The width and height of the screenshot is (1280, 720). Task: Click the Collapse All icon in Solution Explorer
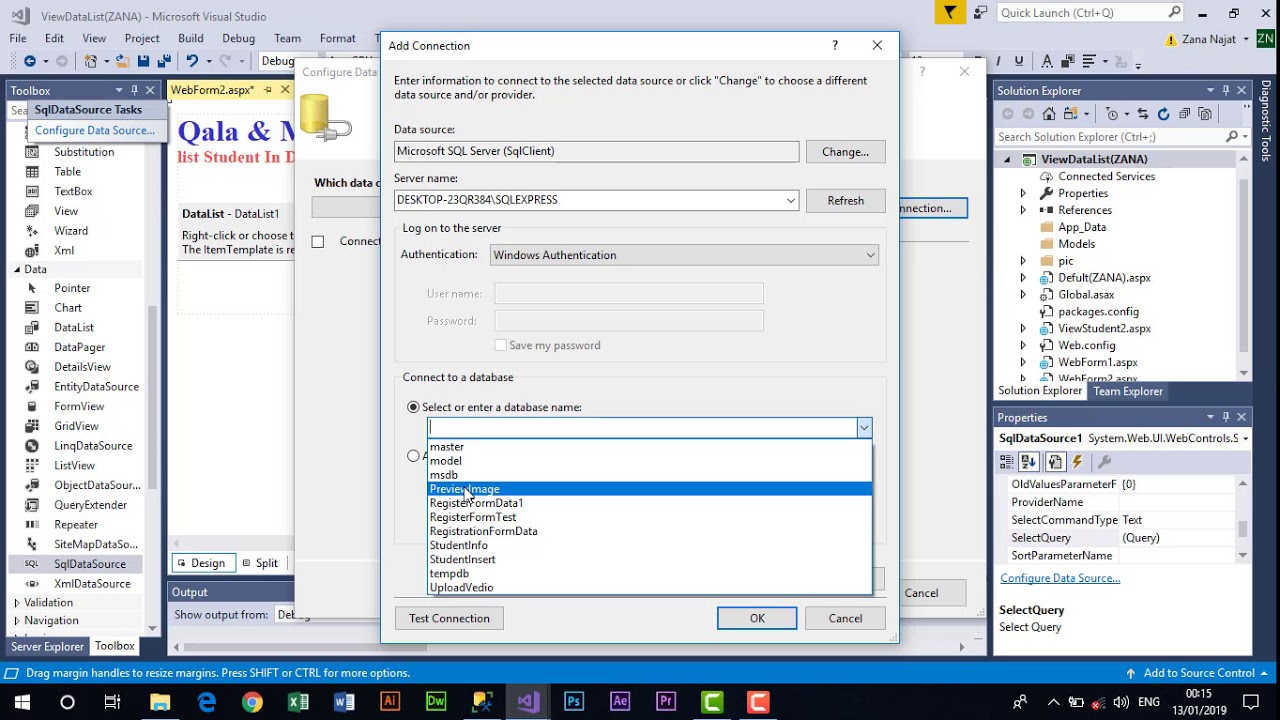[x=1184, y=114]
